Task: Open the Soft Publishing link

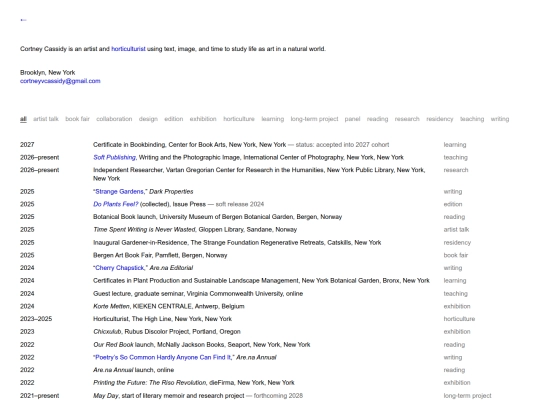Action: [x=115, y=157]
